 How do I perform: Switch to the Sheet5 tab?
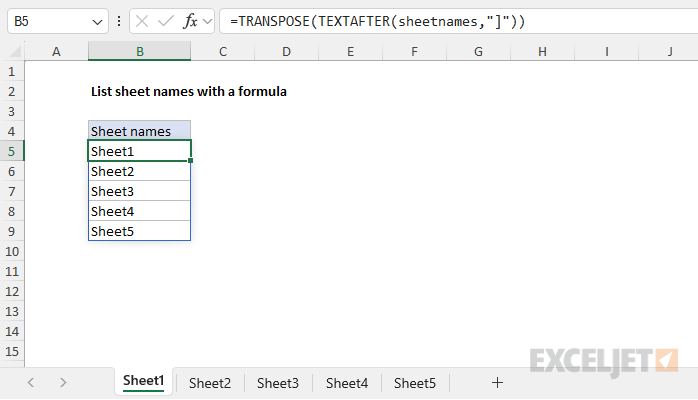415,383
